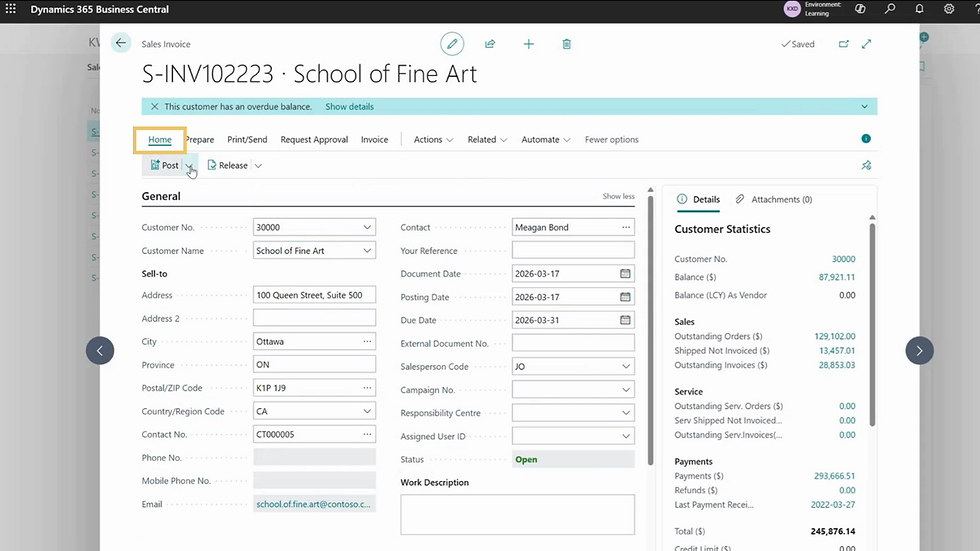Open the Assigned User ID dropdown

tap(626, 436)
